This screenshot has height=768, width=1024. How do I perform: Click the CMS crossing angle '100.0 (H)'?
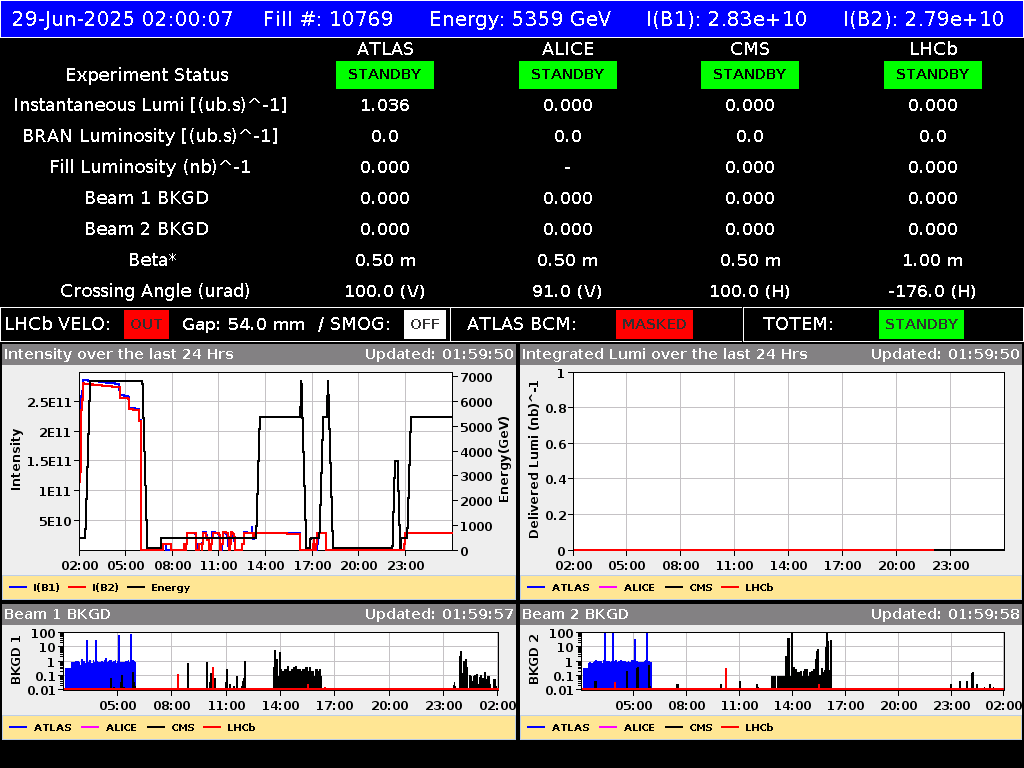(x=750, y=291)
